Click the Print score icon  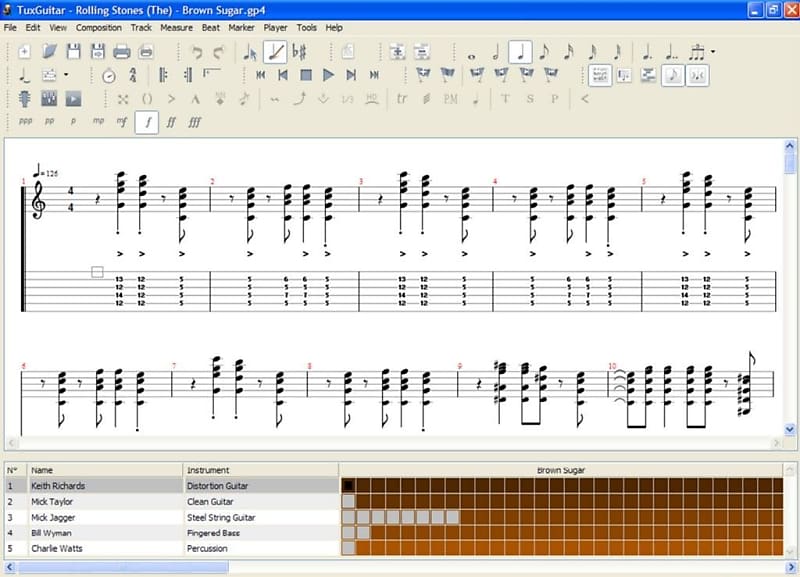(121, 51)
